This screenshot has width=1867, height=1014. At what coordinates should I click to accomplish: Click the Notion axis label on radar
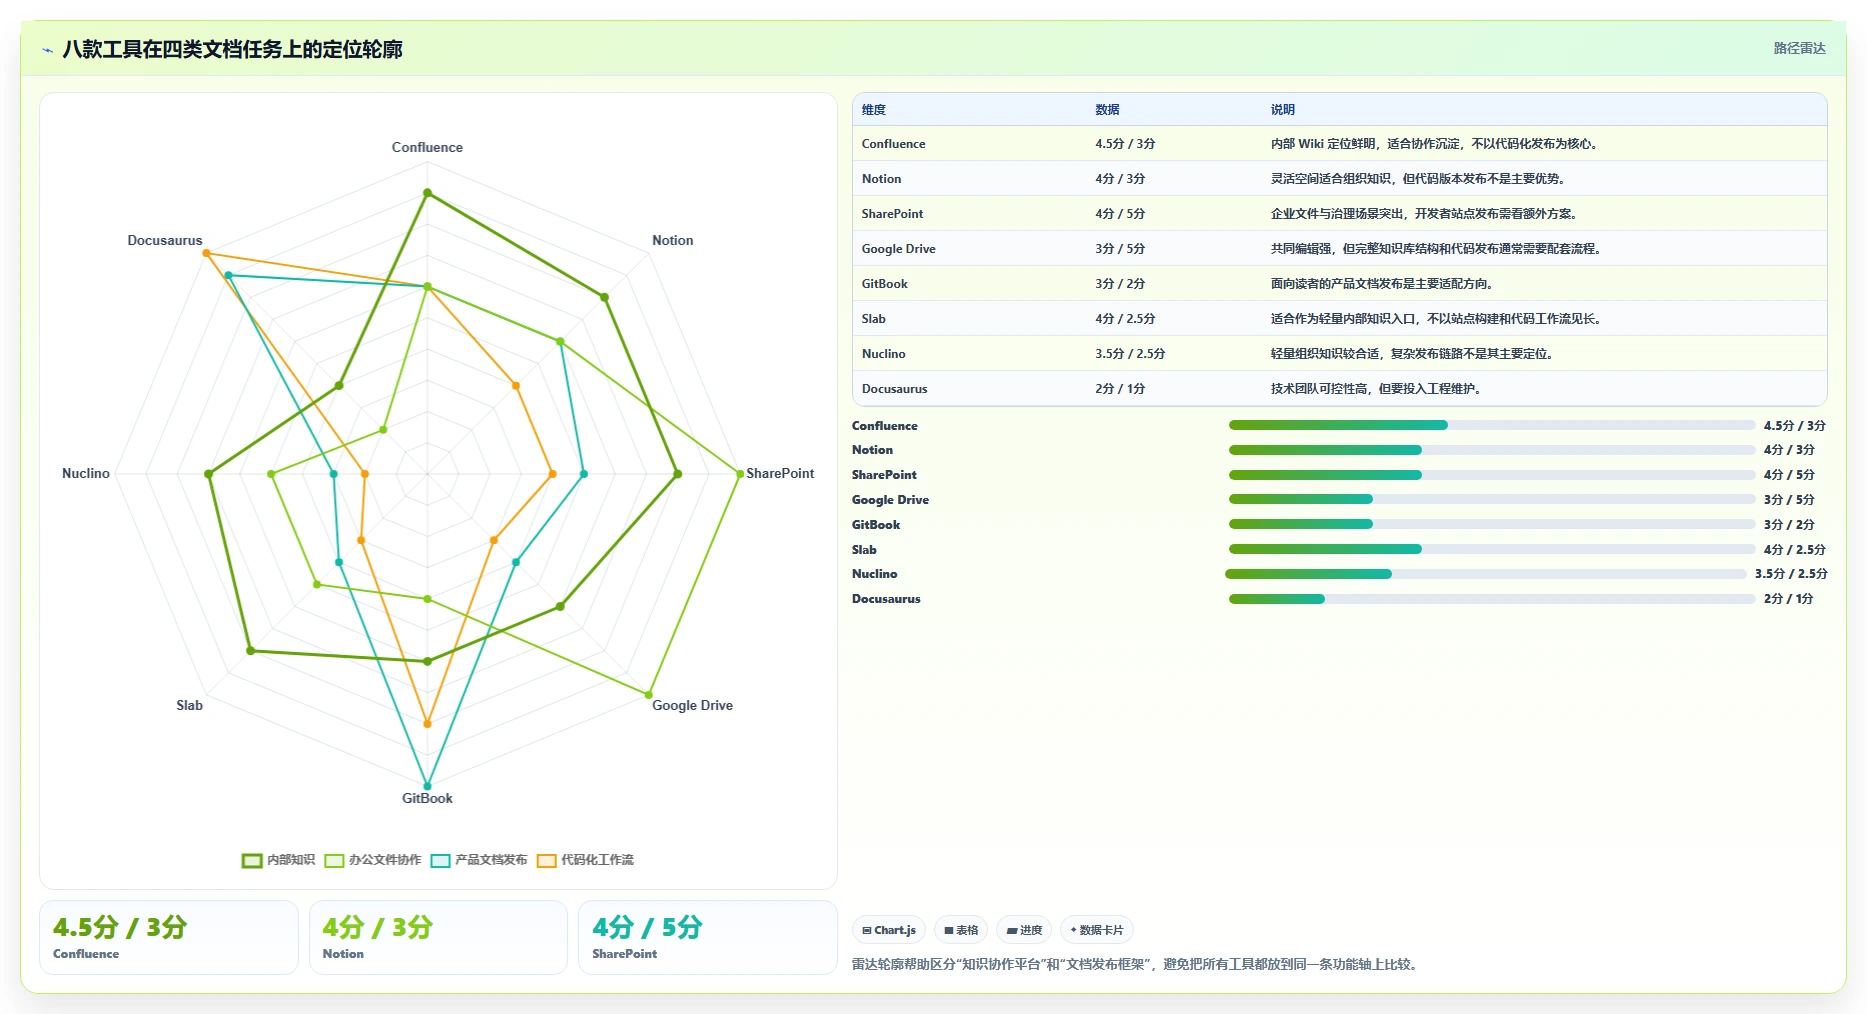672,240
